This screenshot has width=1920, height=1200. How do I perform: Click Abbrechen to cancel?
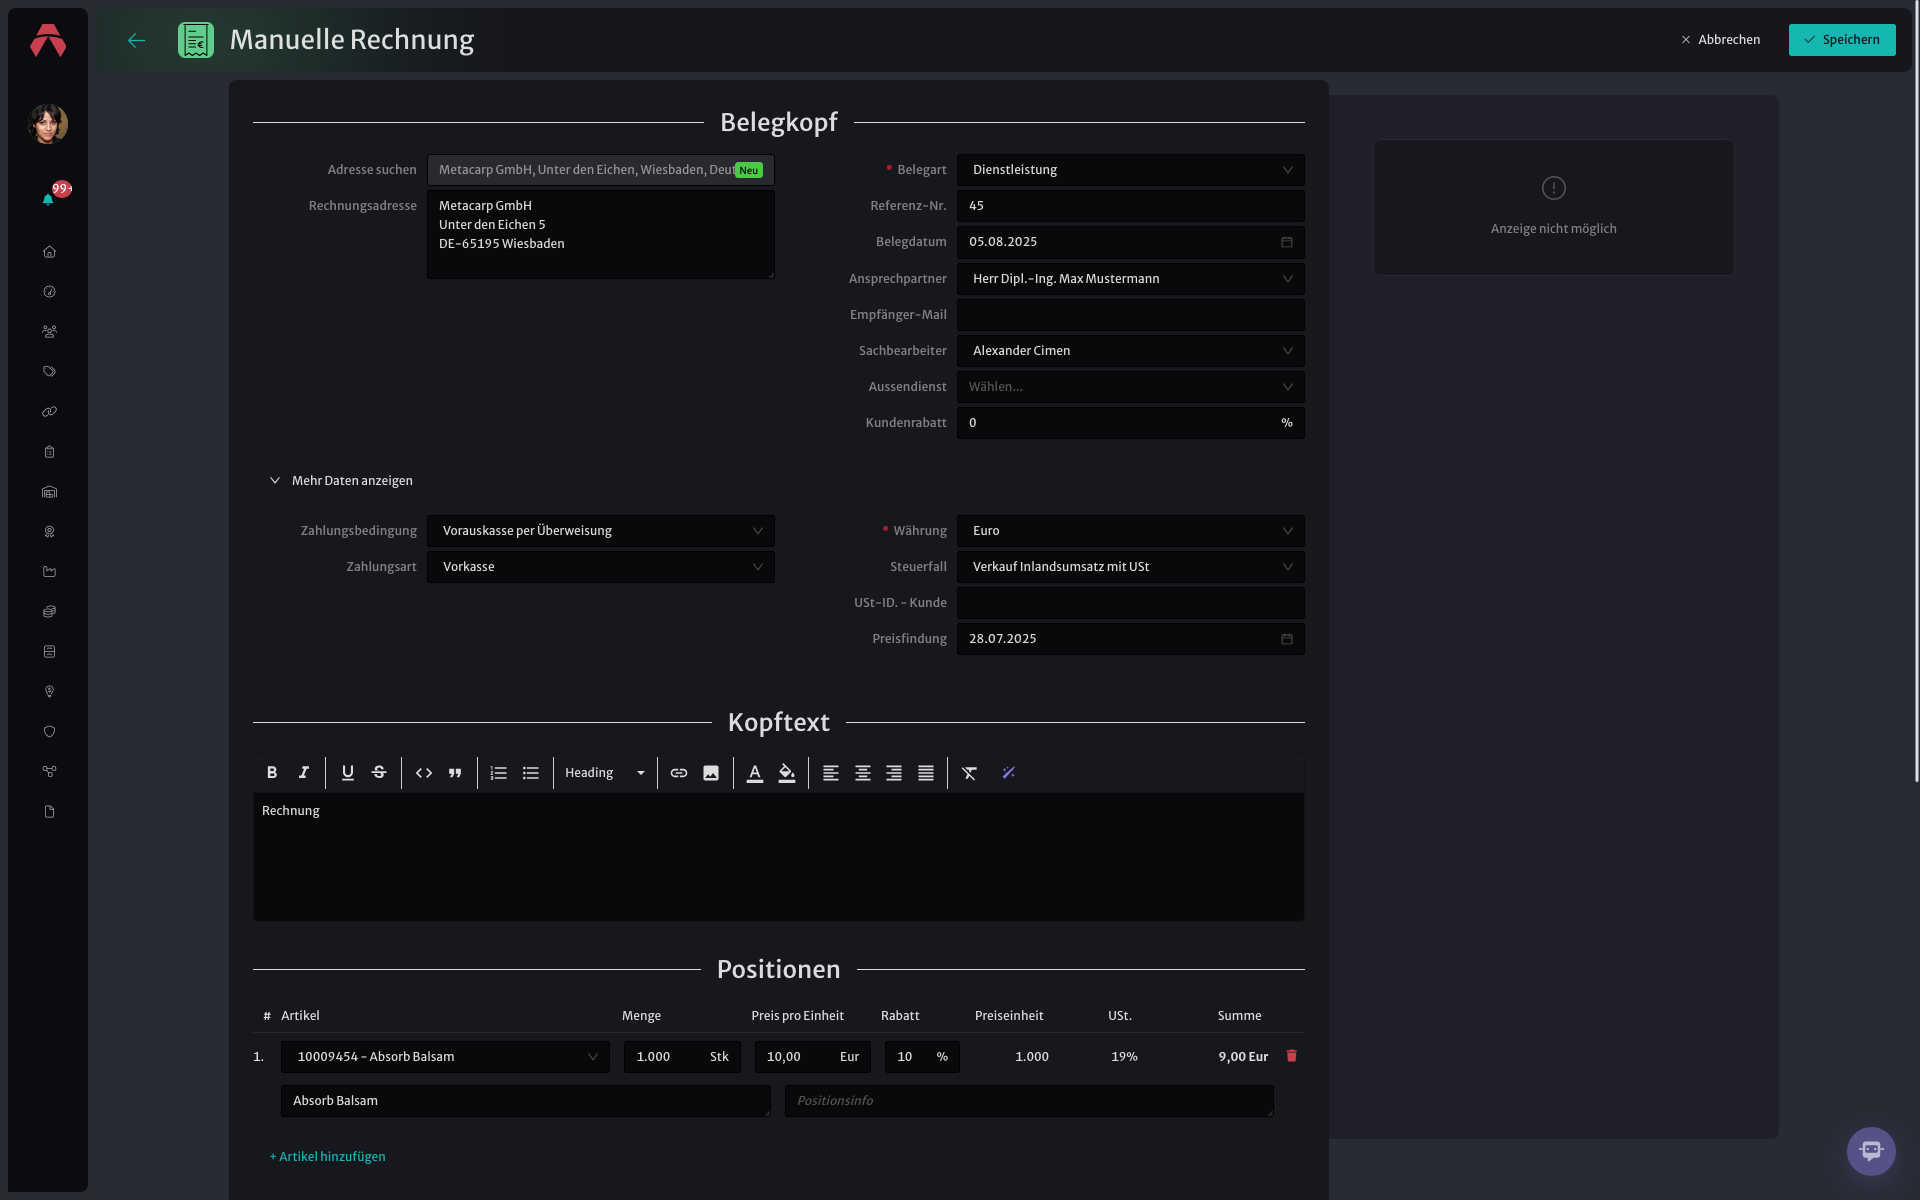click(1720, 40)
